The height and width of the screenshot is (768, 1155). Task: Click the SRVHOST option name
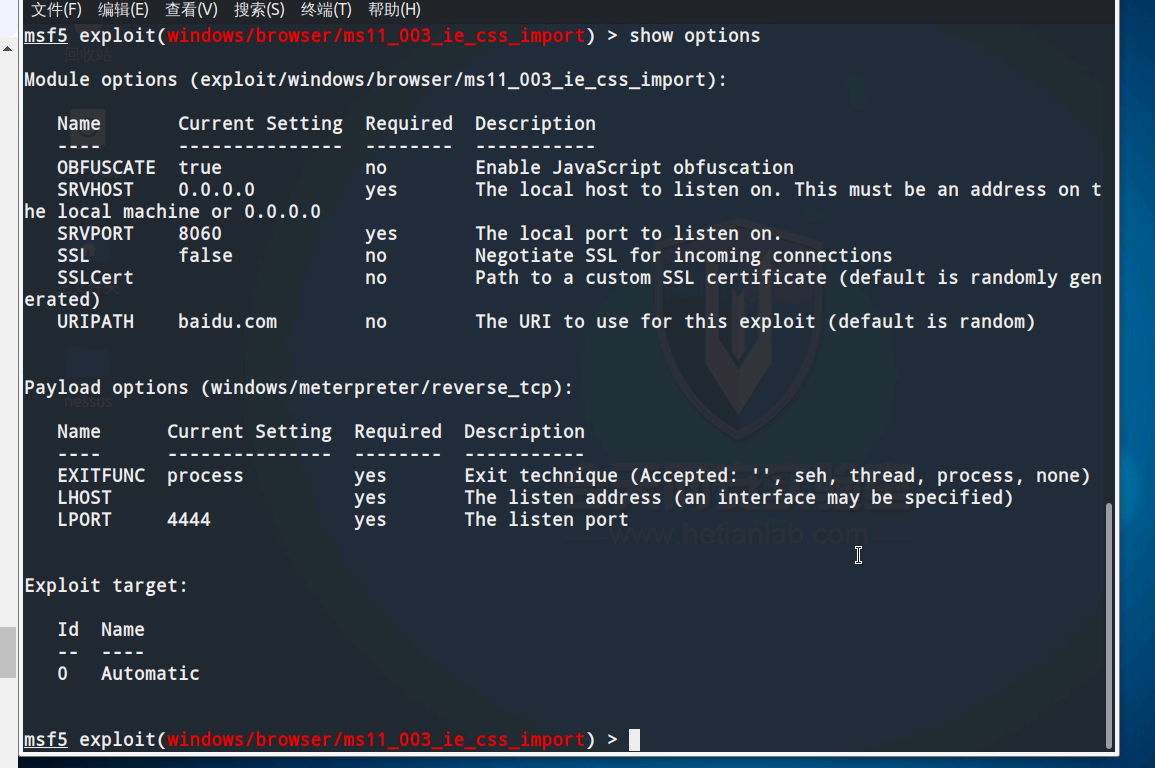pos(95,190)
